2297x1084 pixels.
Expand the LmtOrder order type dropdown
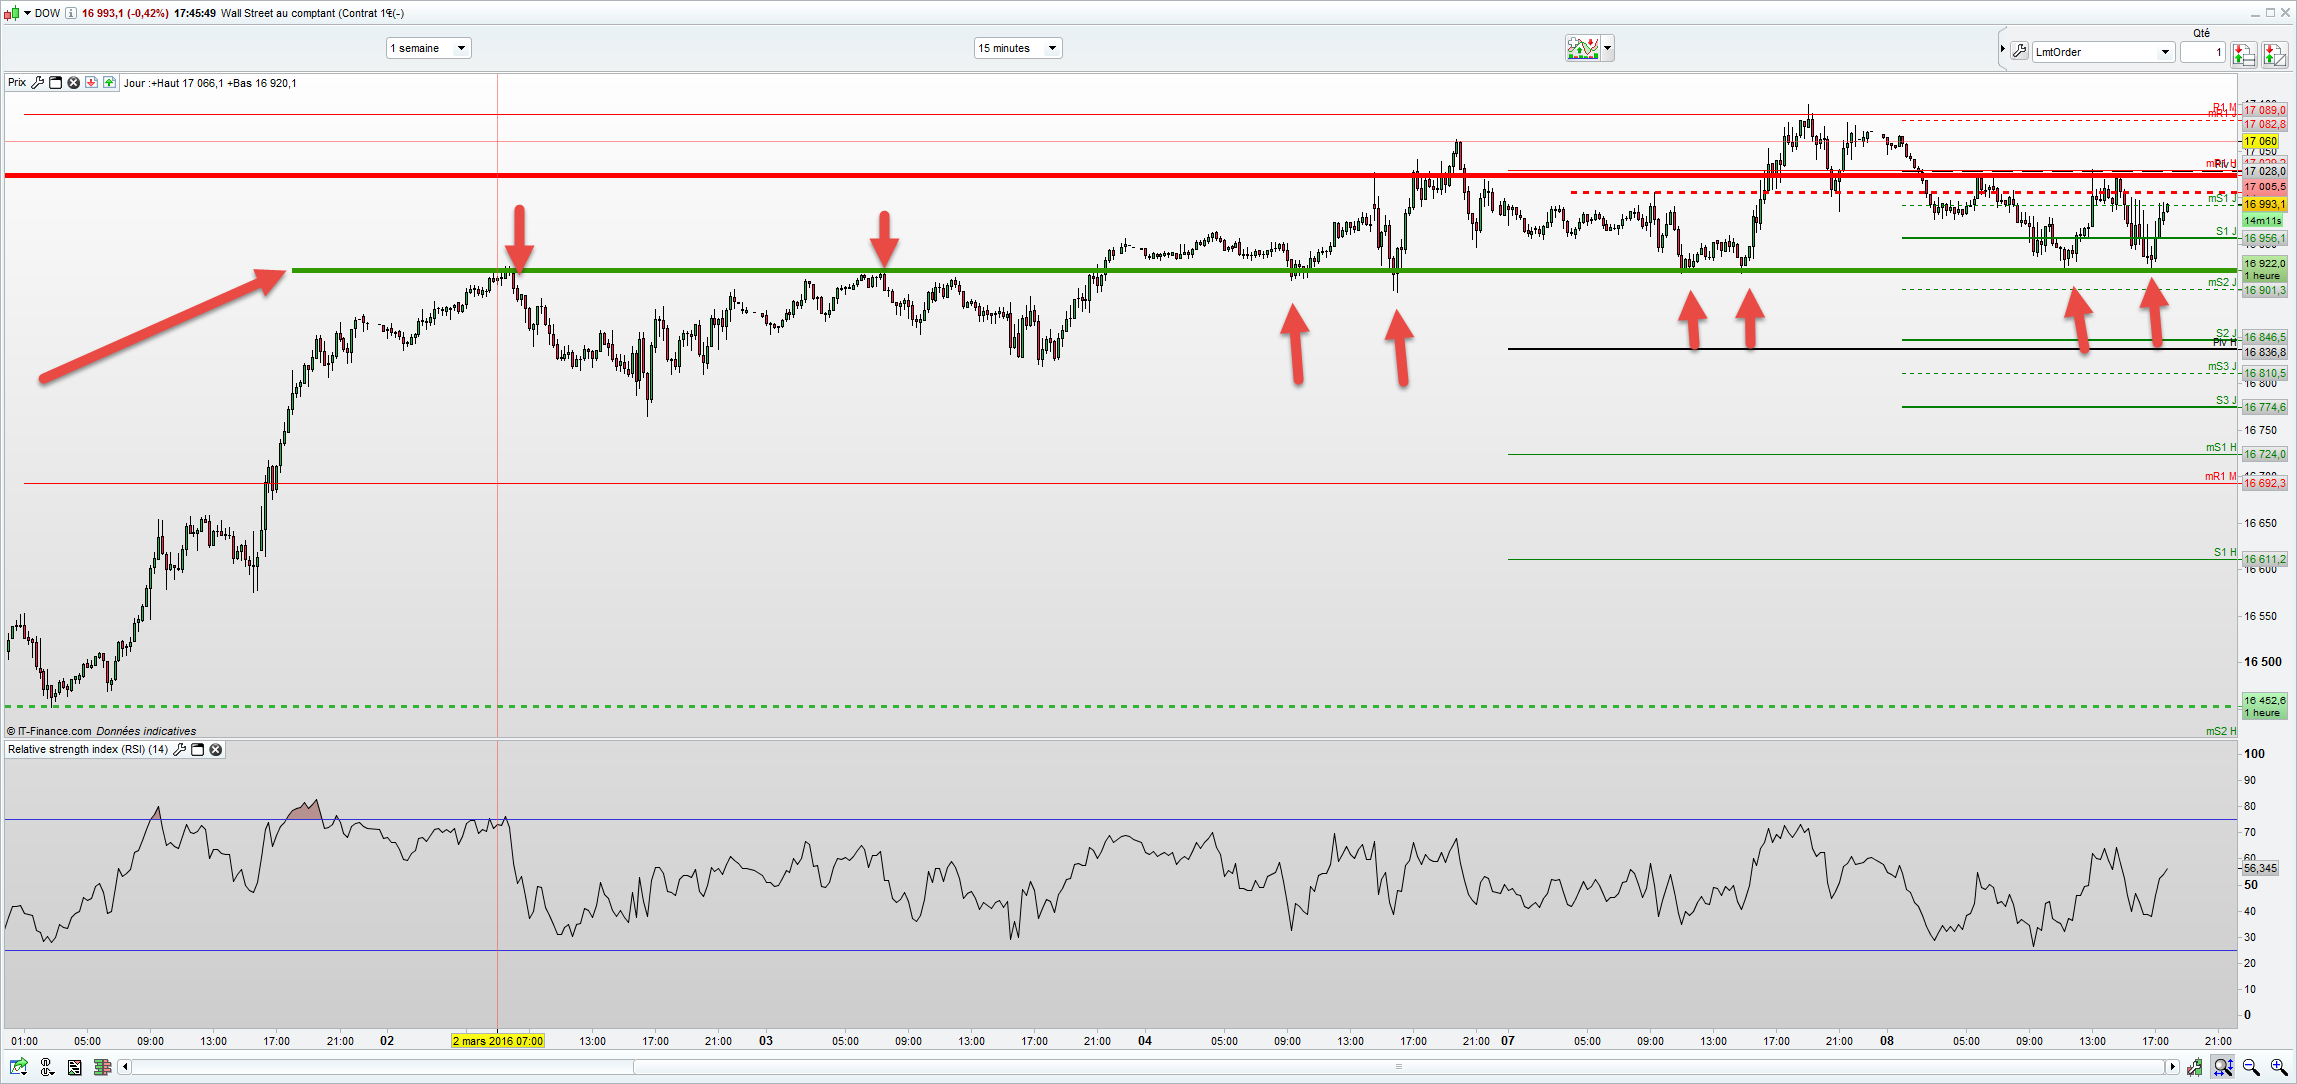coord(2165,52)
